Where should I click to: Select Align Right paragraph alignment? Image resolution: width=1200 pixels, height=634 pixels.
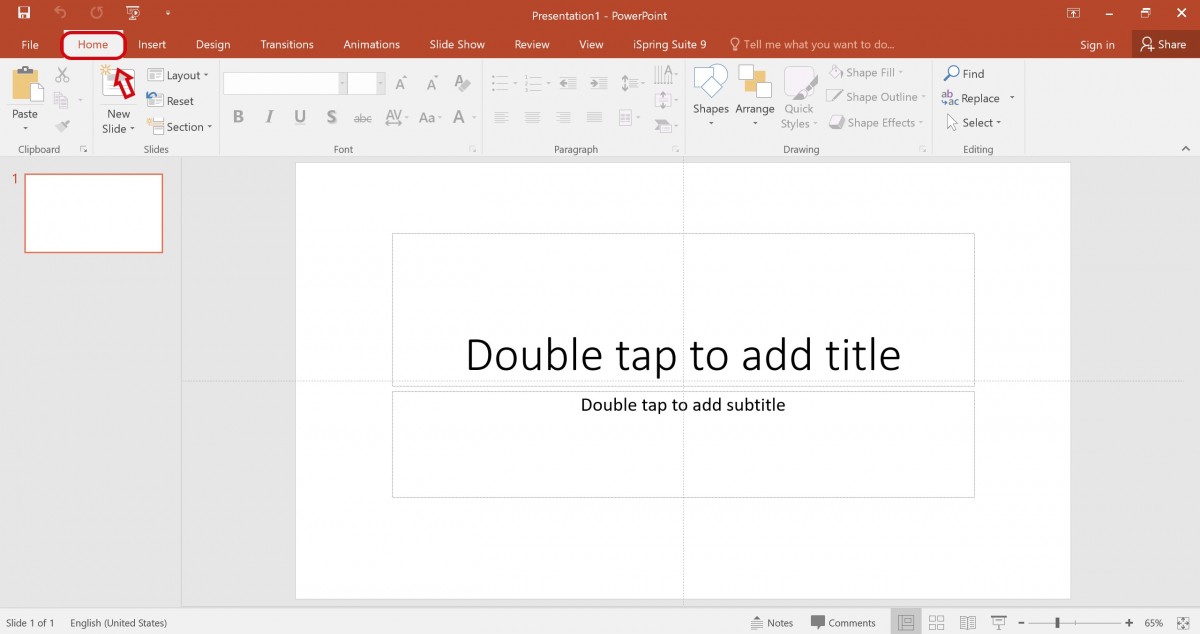(563, 117)
